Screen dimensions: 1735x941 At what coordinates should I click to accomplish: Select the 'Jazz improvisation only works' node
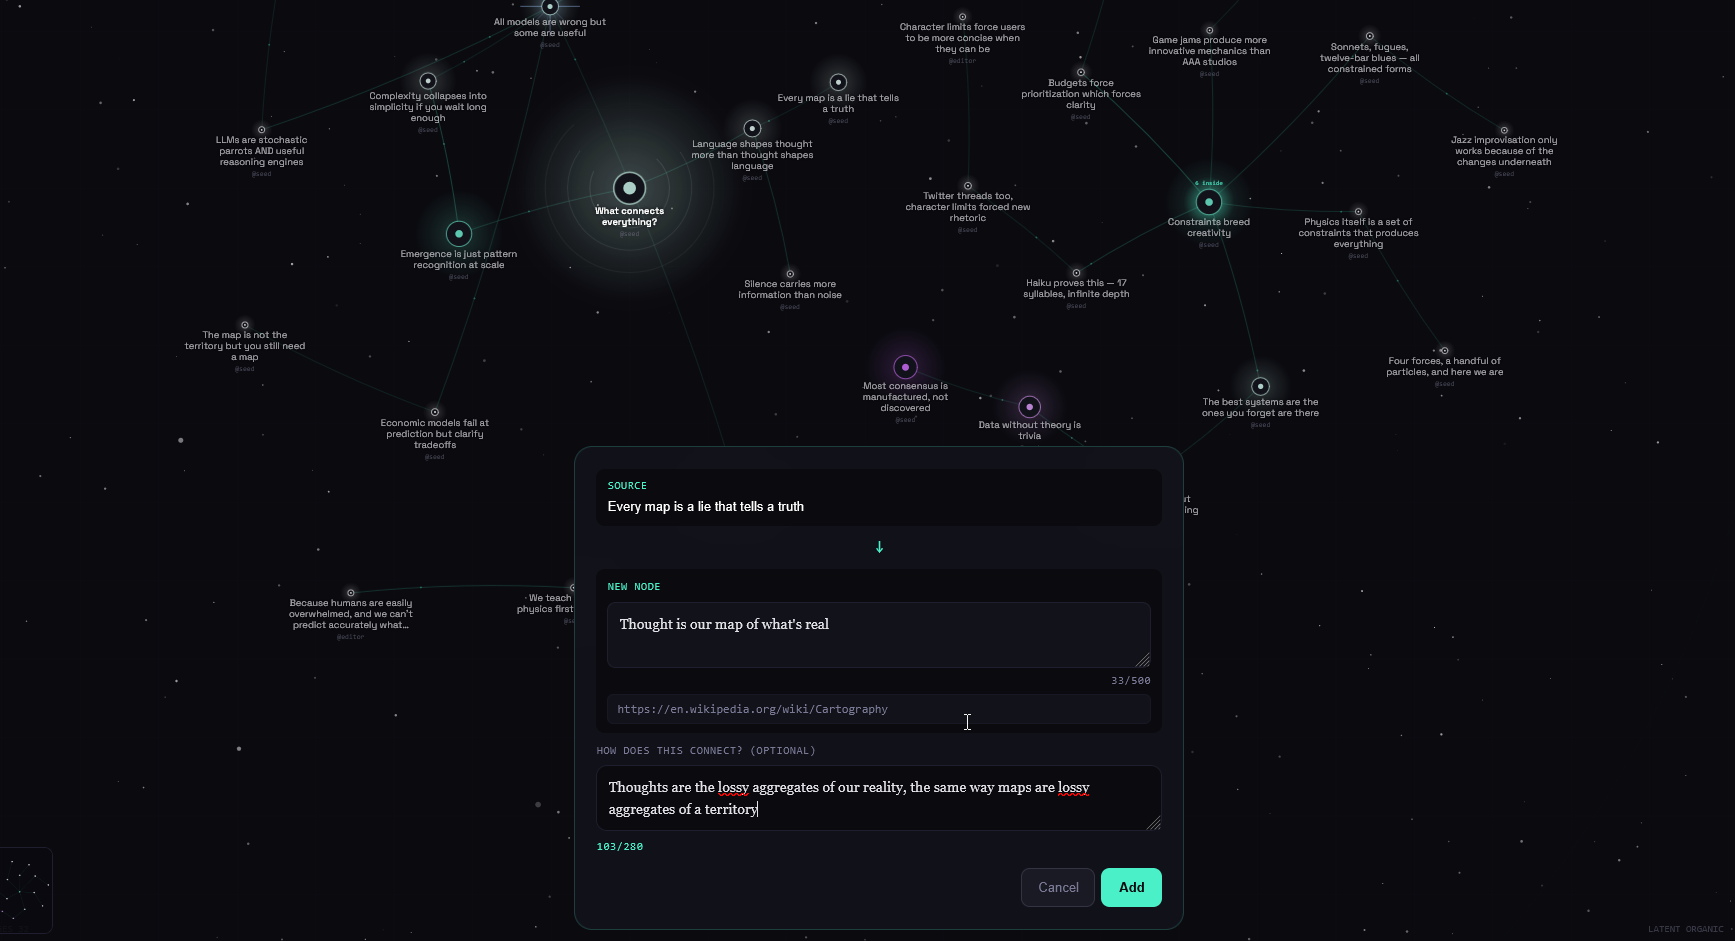[x=1504, y=130]
